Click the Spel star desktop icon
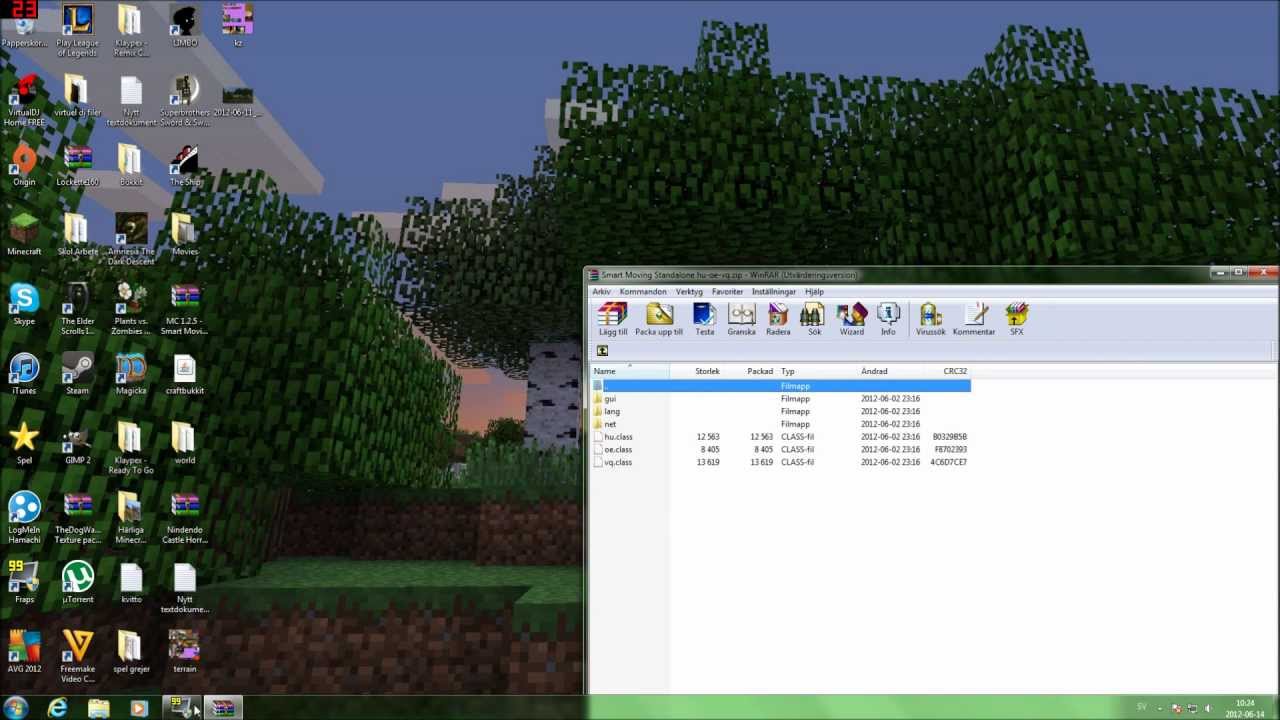Viewport: 1280px width, 720px height. tap(24, 443)
